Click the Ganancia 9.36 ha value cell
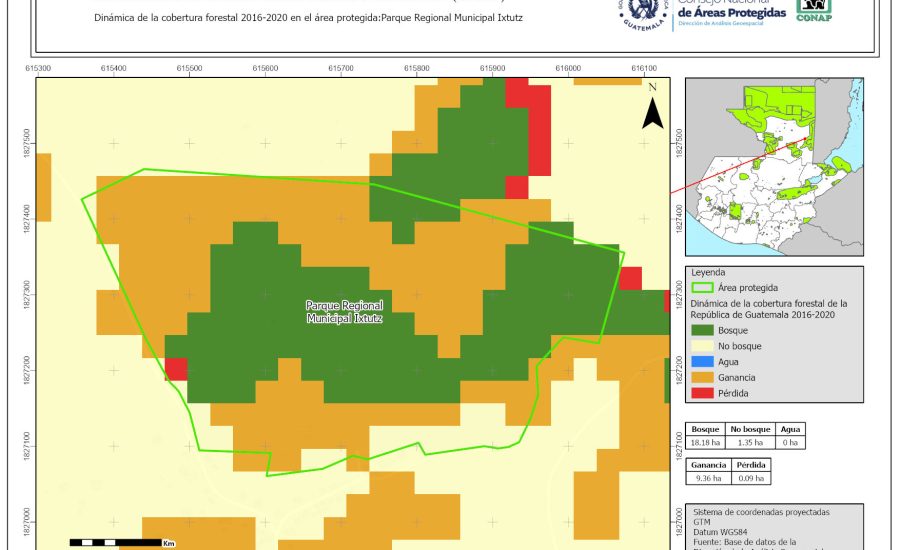Viewport: 900px width, 550px height. pyautogui.click(x=706, y=479)
